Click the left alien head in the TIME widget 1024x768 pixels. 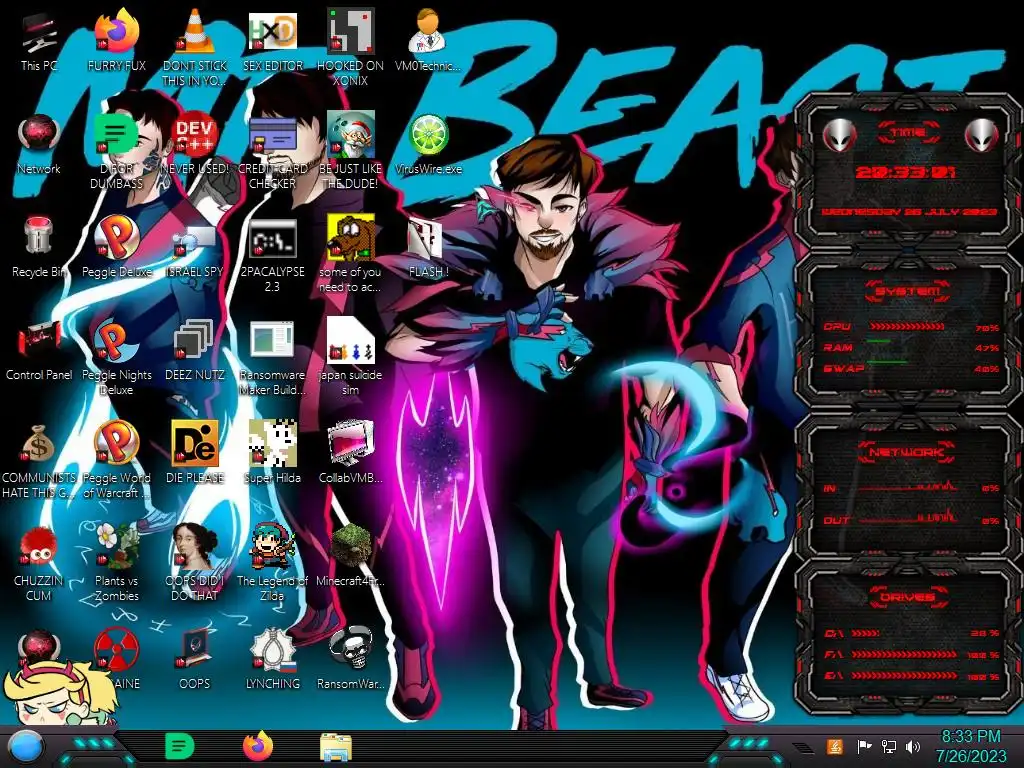[x=839, y=136]
